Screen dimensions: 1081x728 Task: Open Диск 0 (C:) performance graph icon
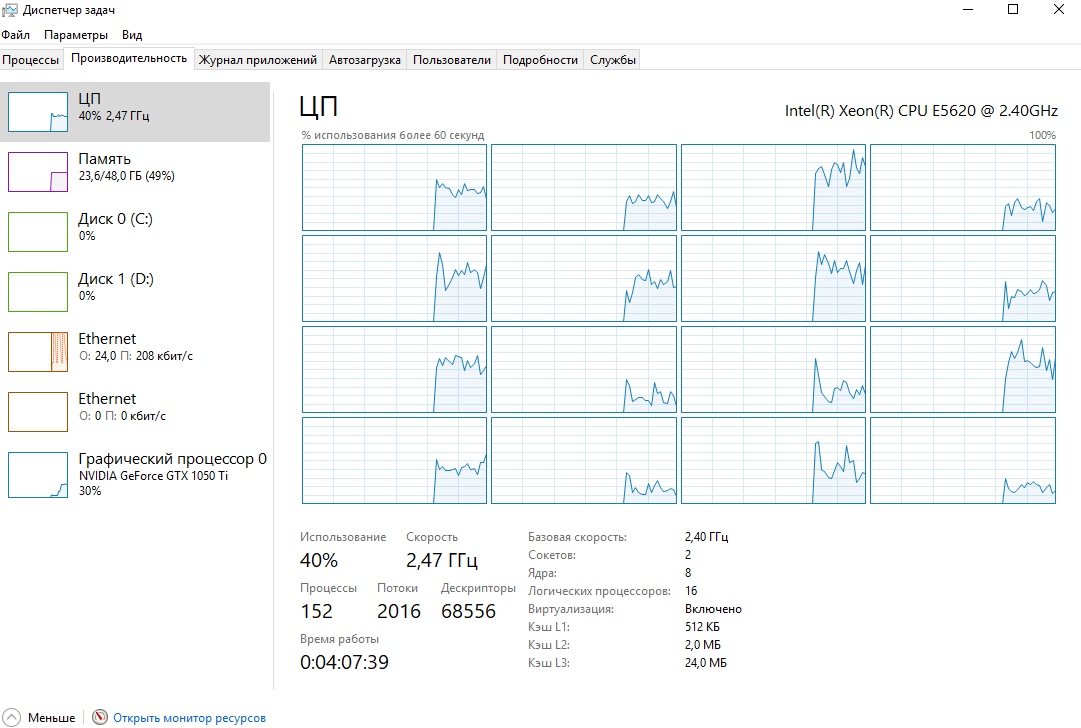(38, 231)
